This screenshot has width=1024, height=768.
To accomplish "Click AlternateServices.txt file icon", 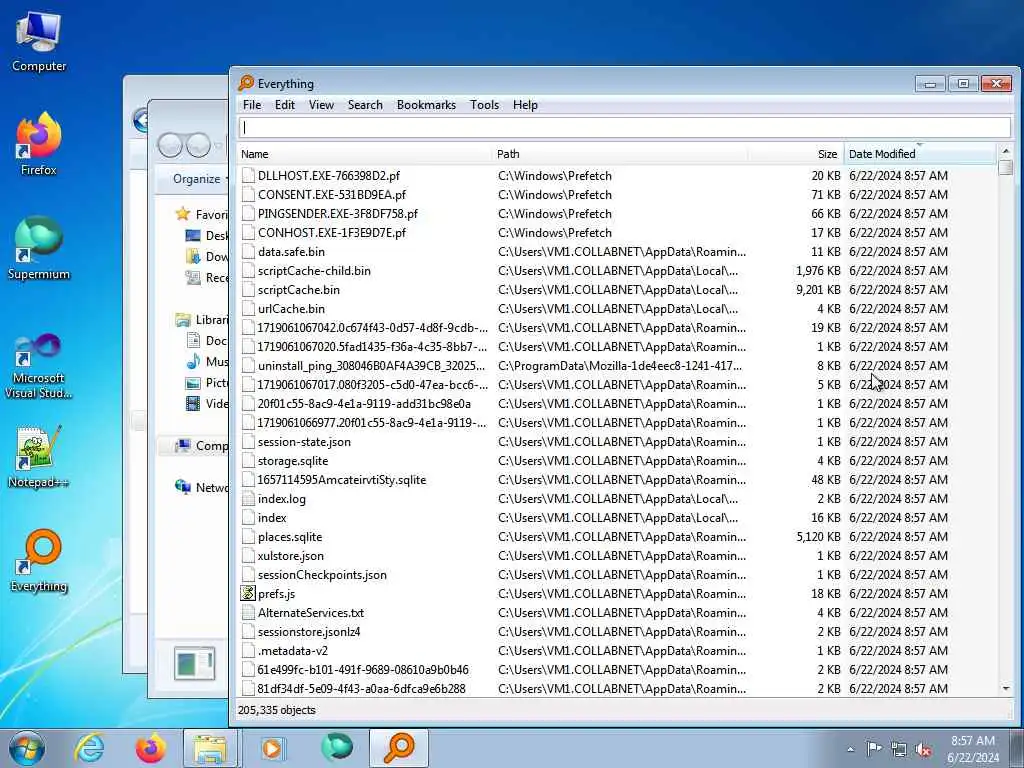I will [248, 613].
